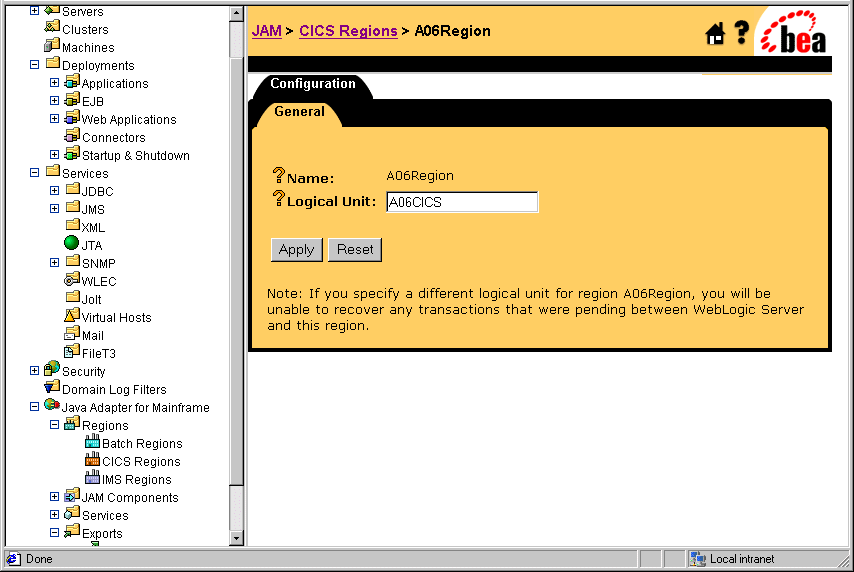Click the Connectors icon
This screenshot has width=854, height=572.
pyautogui.click(x=72, y=136)
